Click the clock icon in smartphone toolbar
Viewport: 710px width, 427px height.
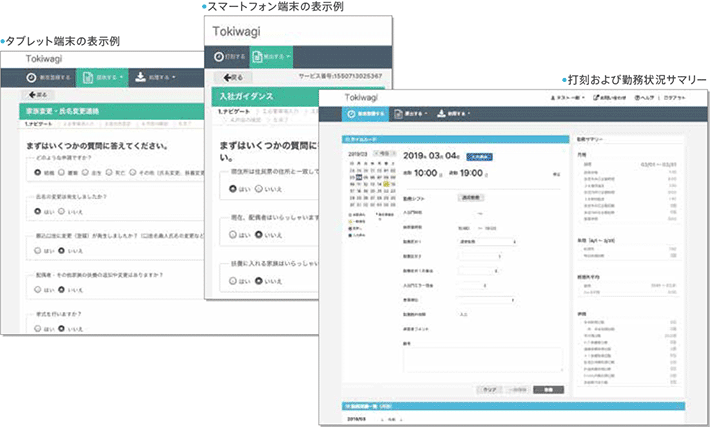(218, 56)
